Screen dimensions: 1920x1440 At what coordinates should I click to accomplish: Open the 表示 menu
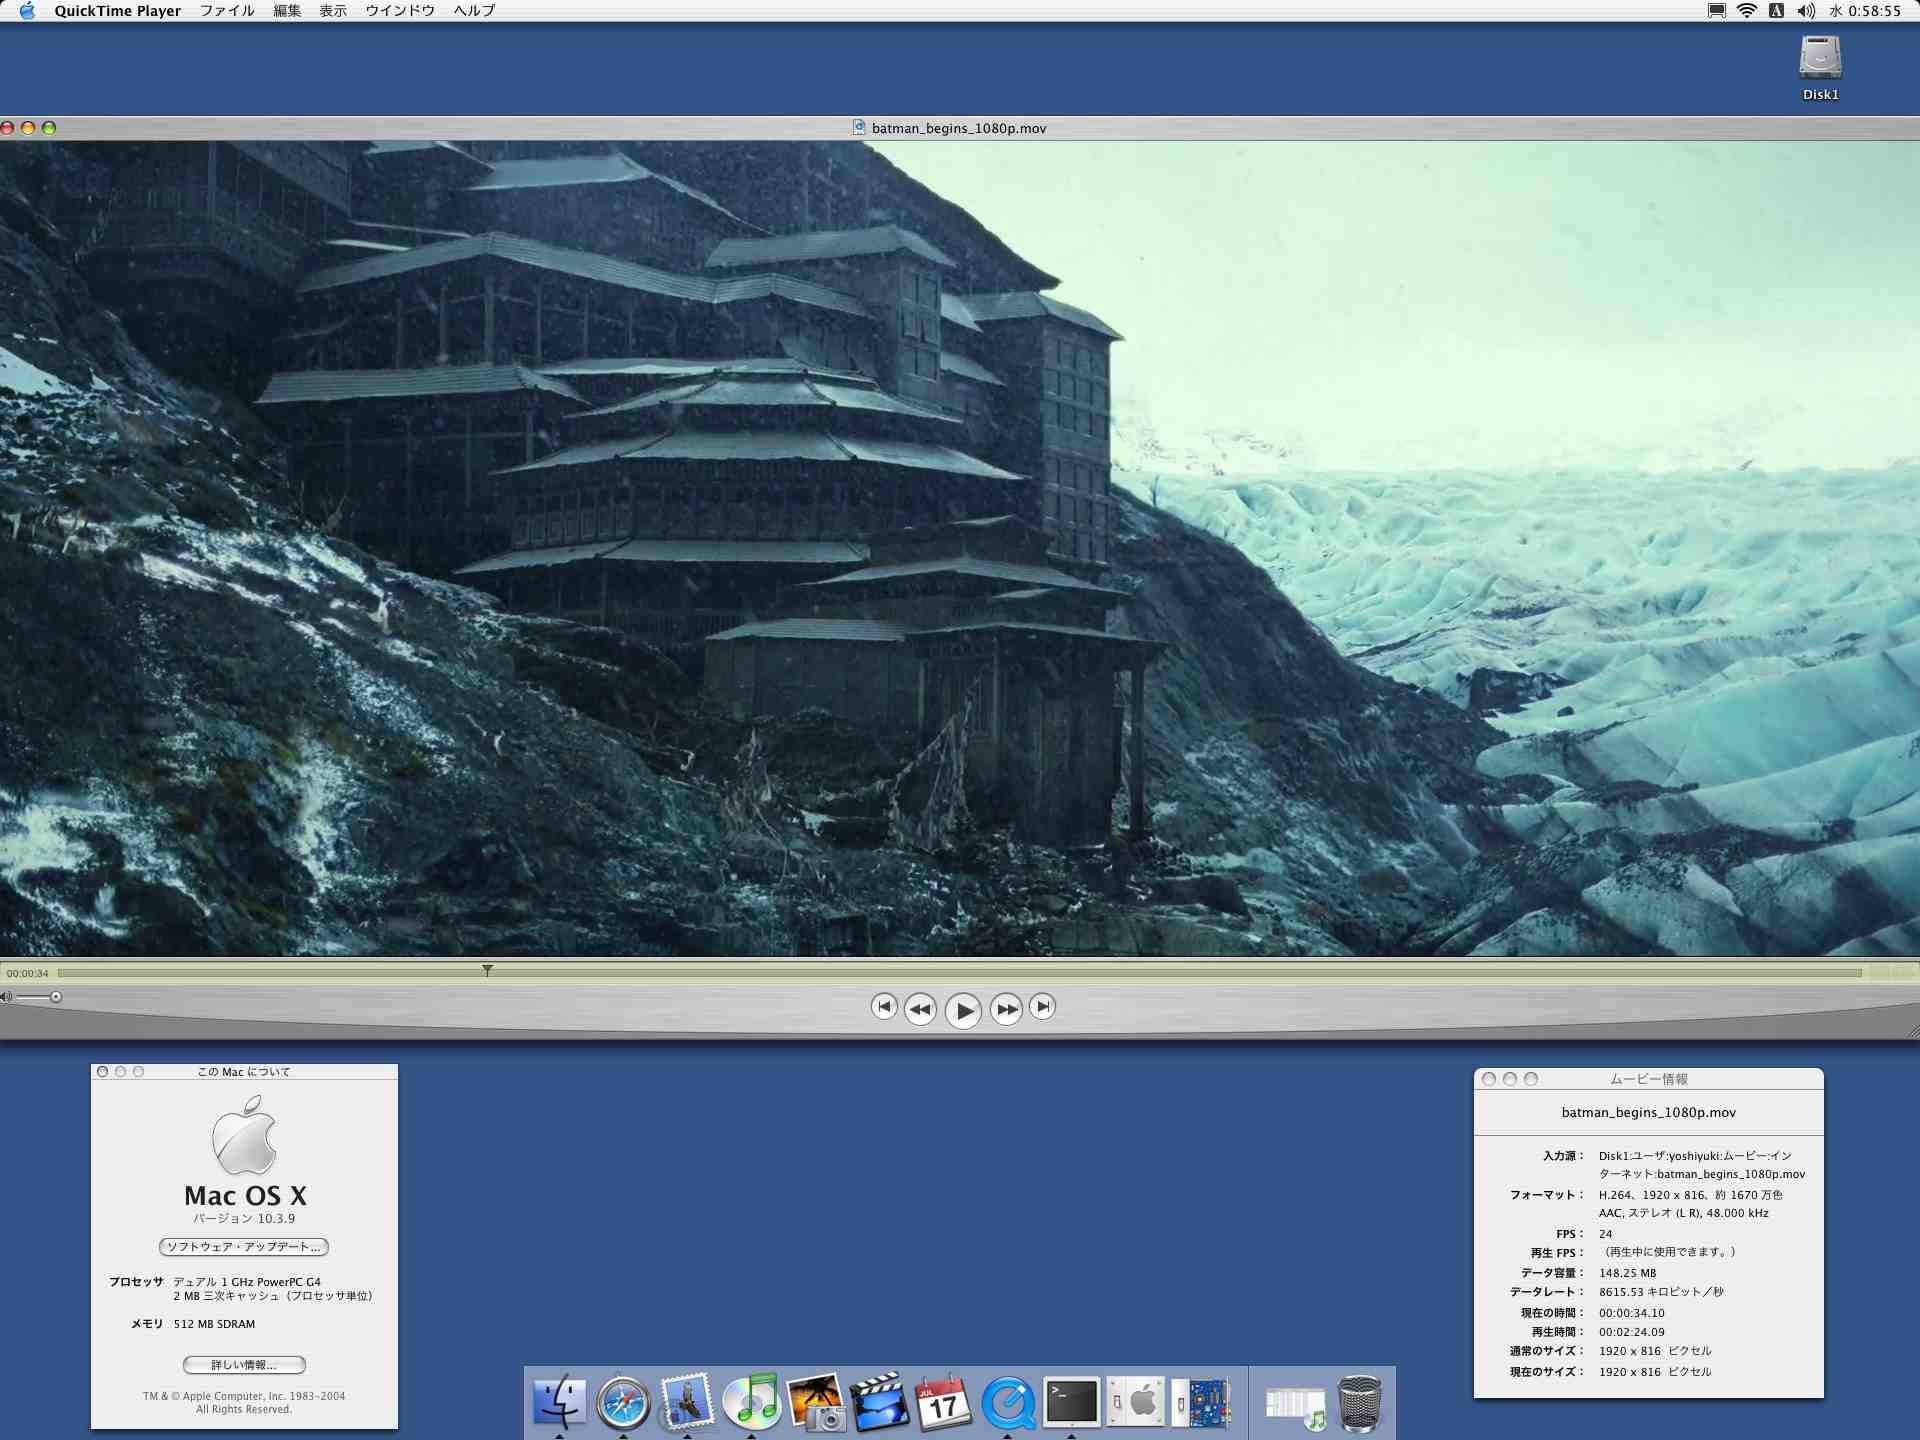coord(333,11)
